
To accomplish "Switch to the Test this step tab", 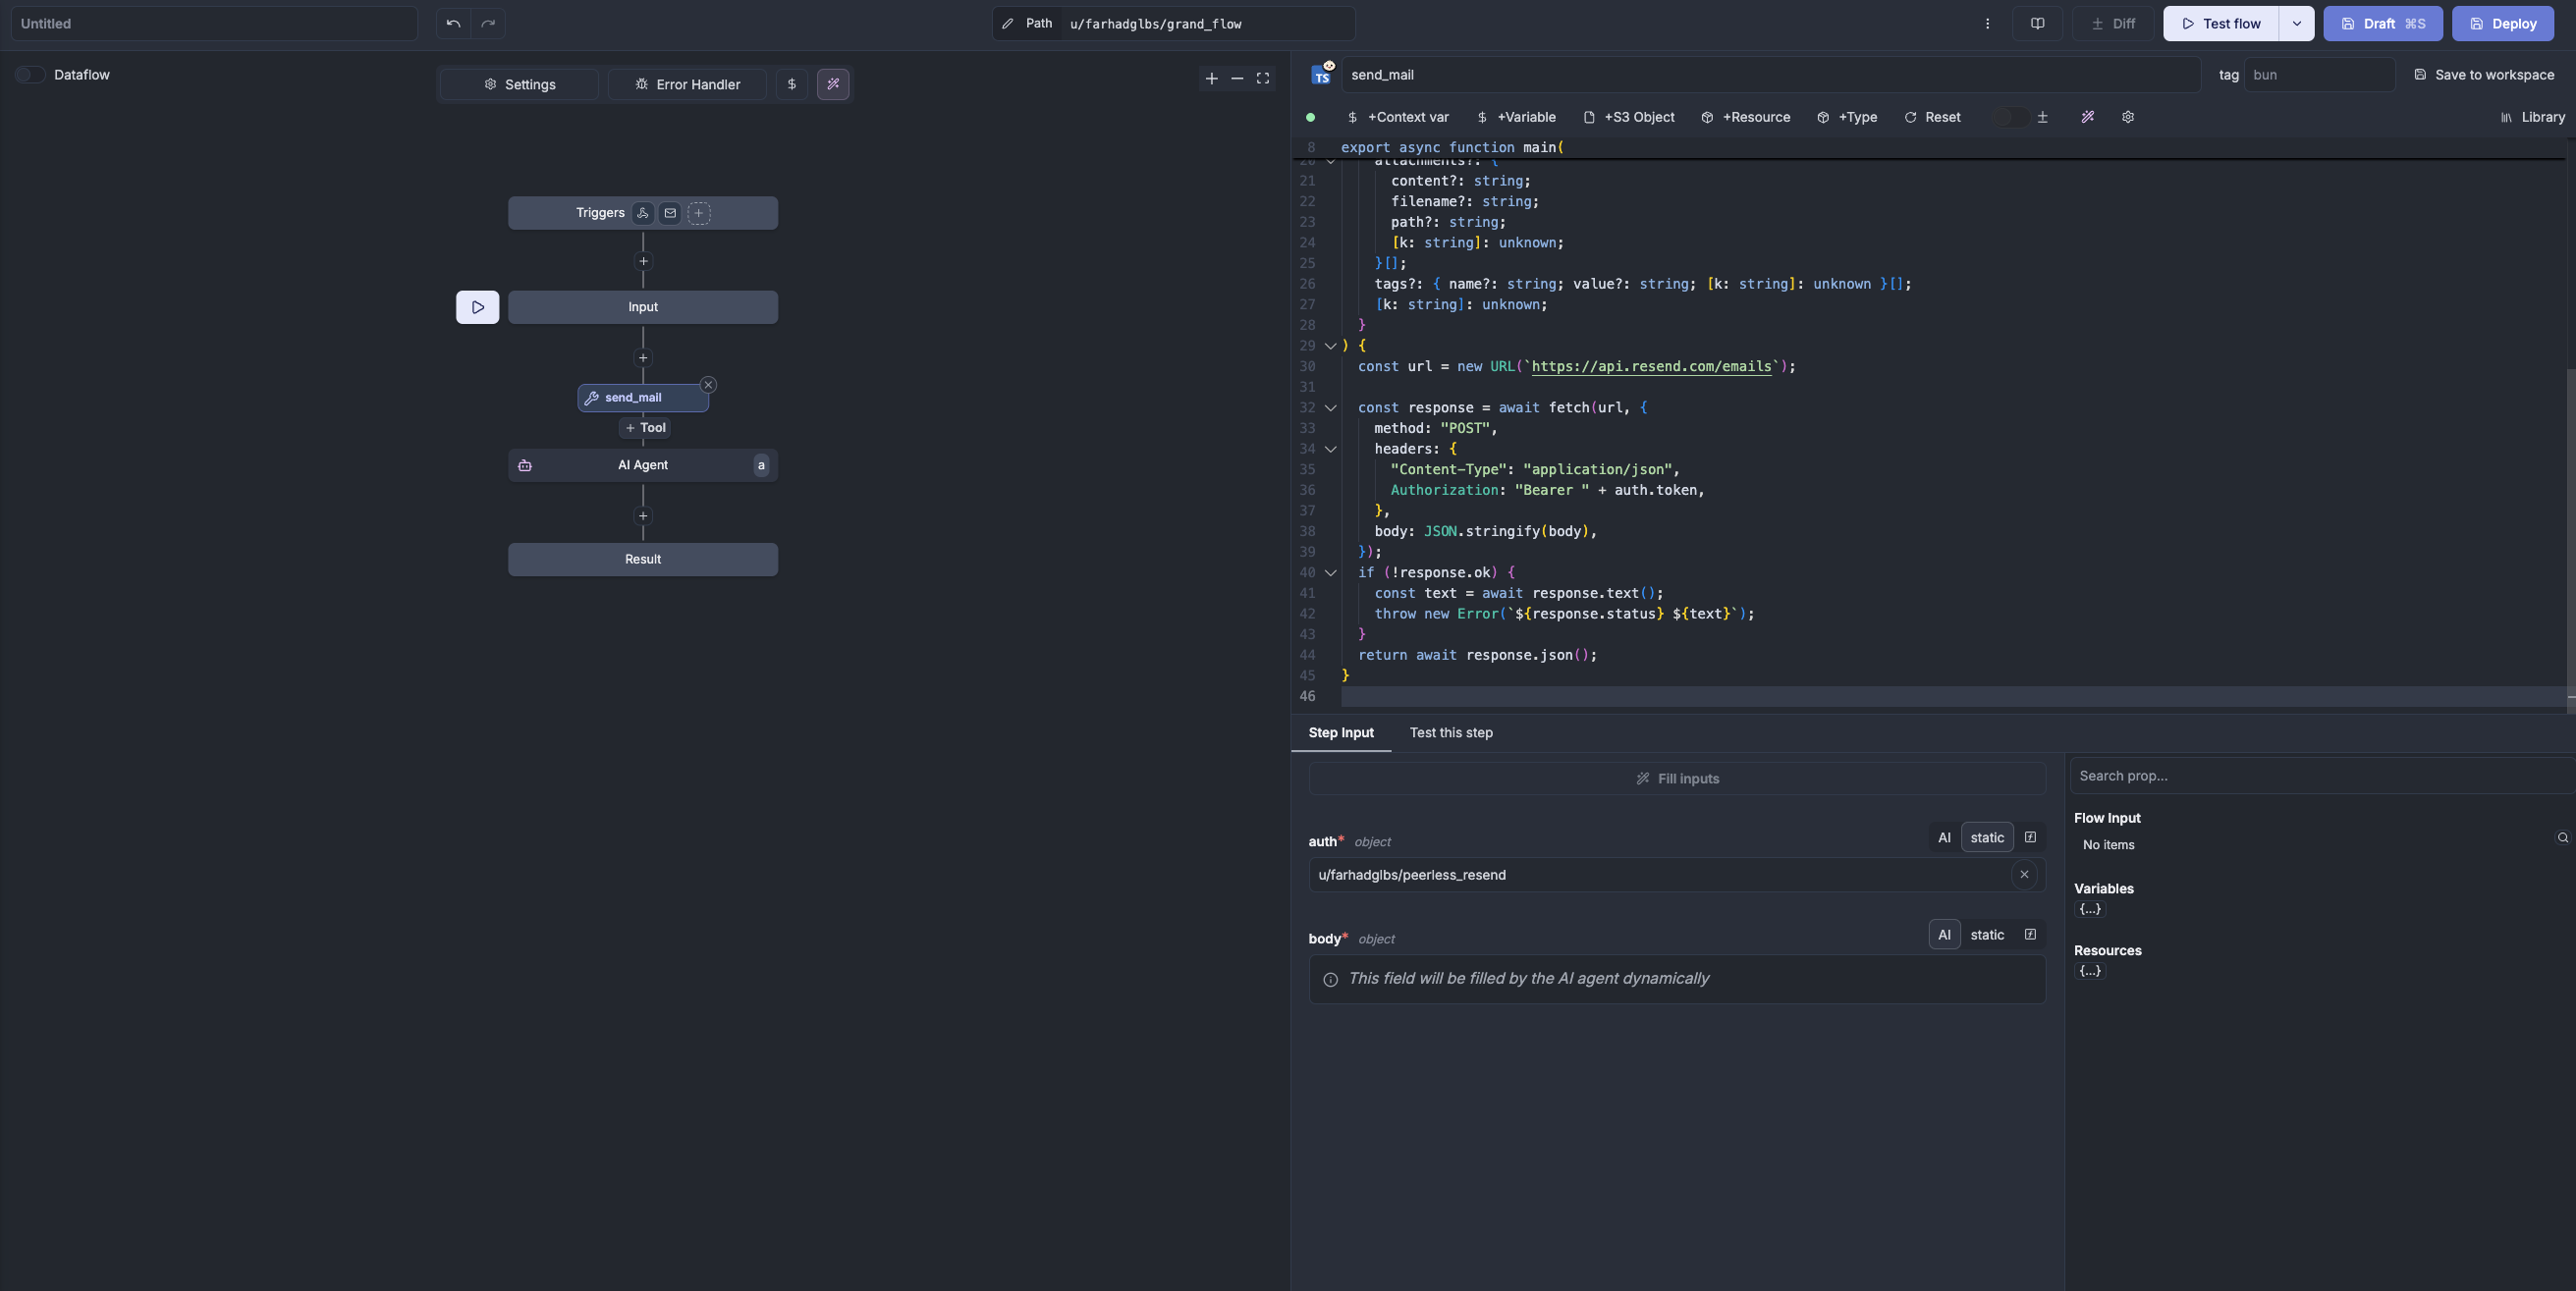I will coord(1451,732).
